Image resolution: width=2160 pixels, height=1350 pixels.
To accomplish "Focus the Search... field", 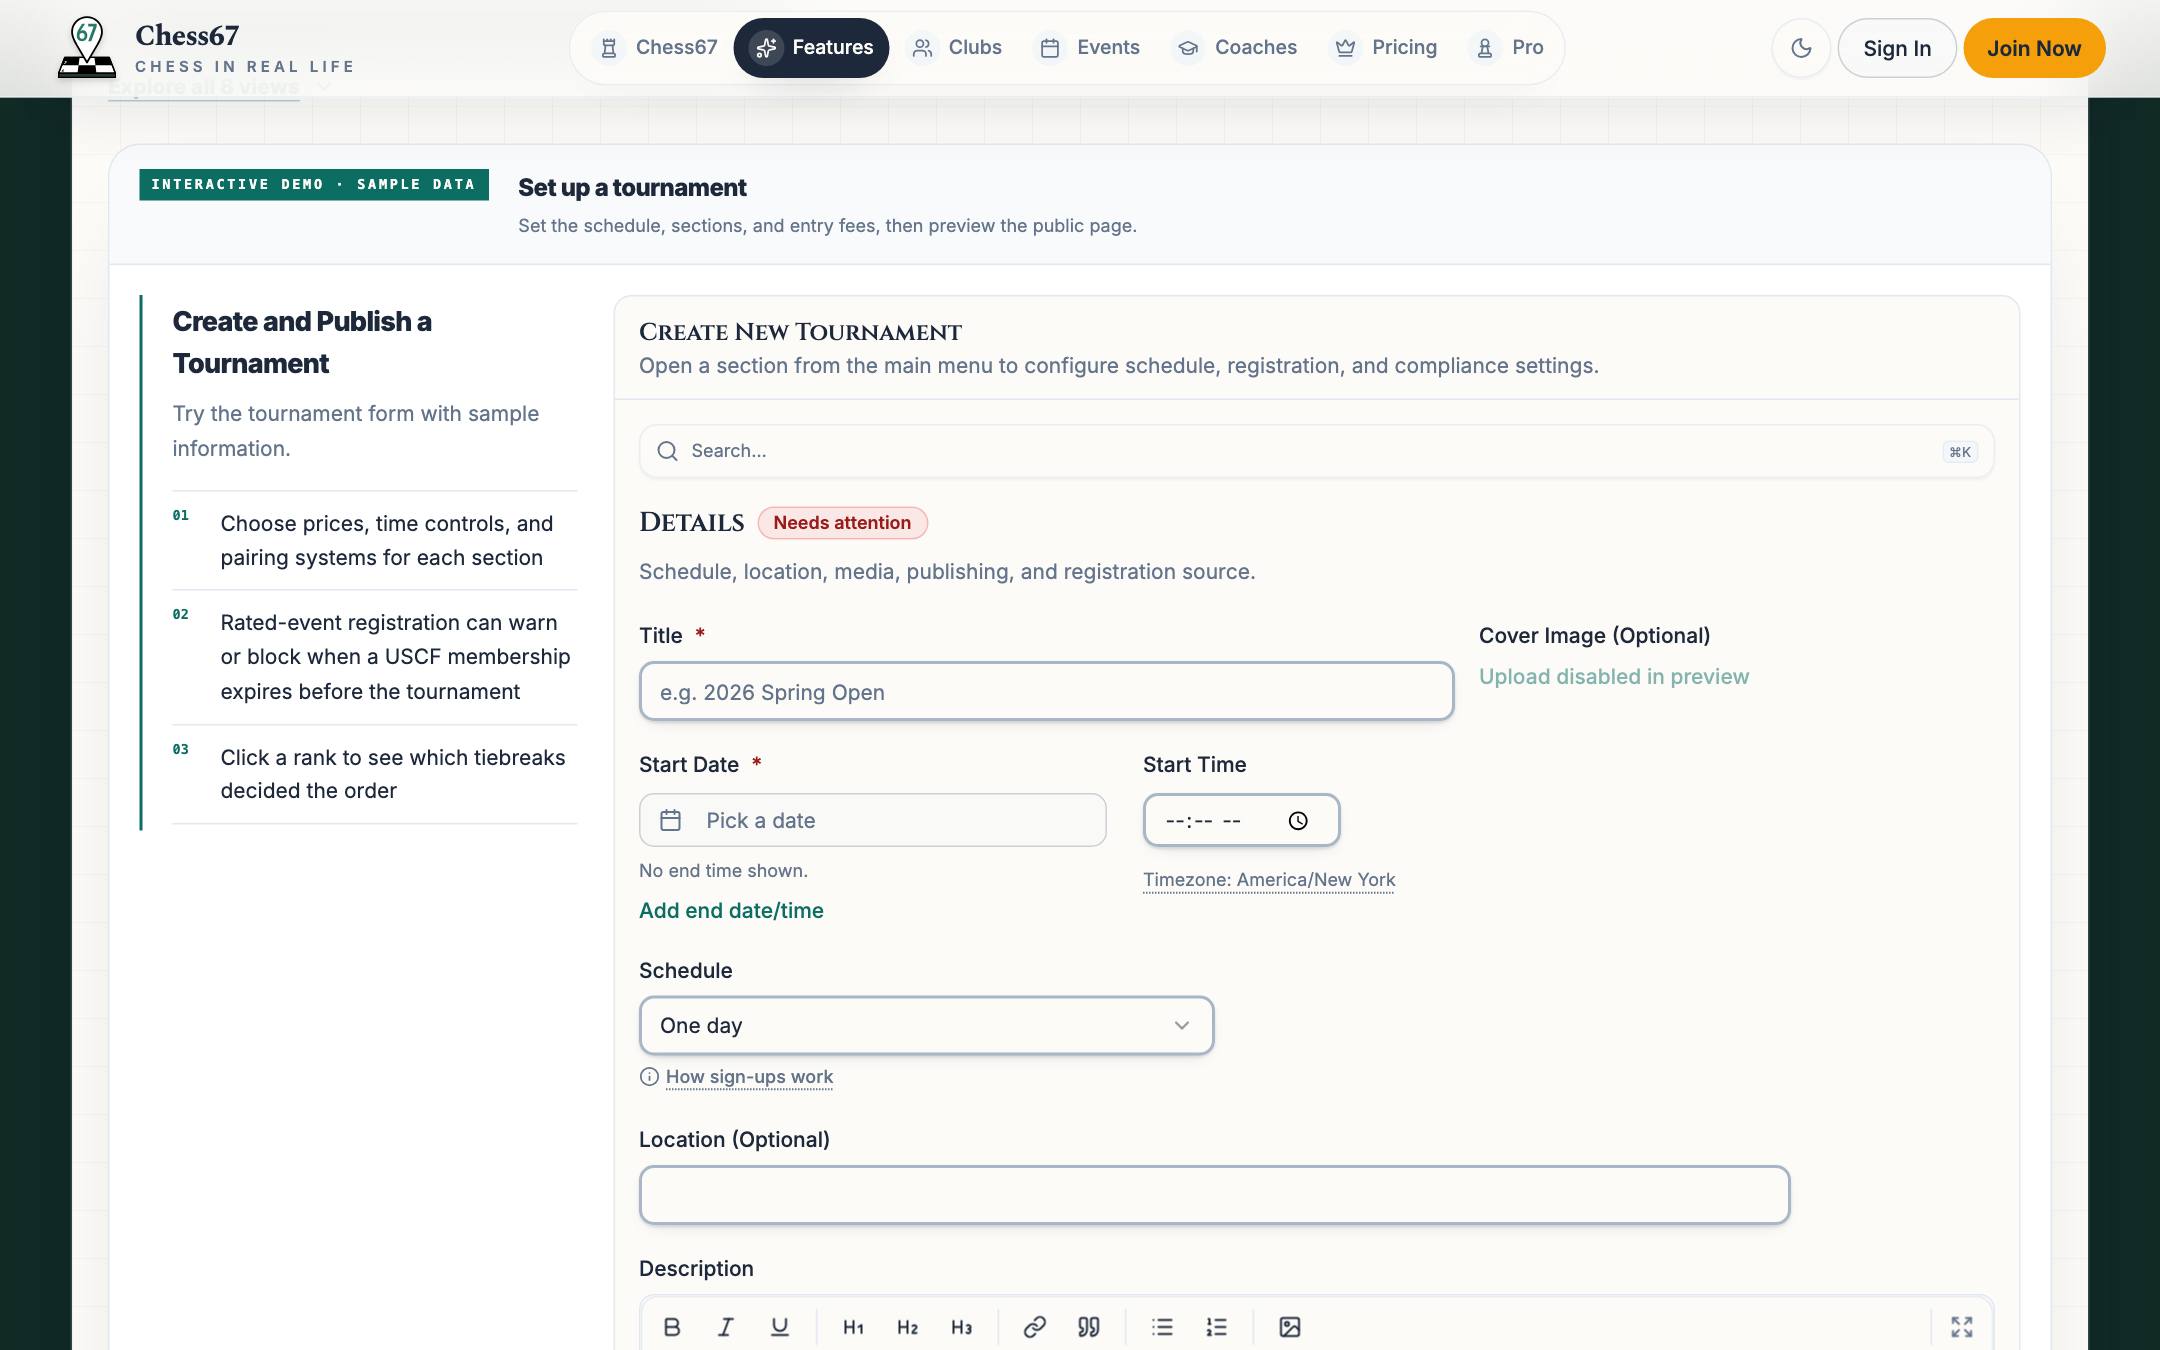I will click(x=1316, y=451).
